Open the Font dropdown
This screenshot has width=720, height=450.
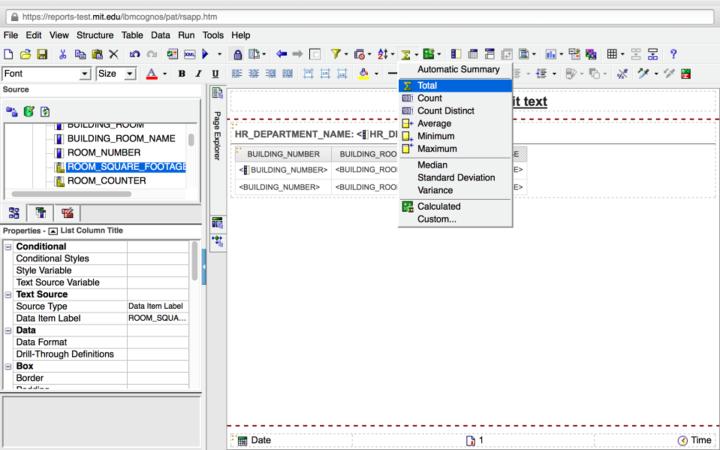tap(85, 74)
